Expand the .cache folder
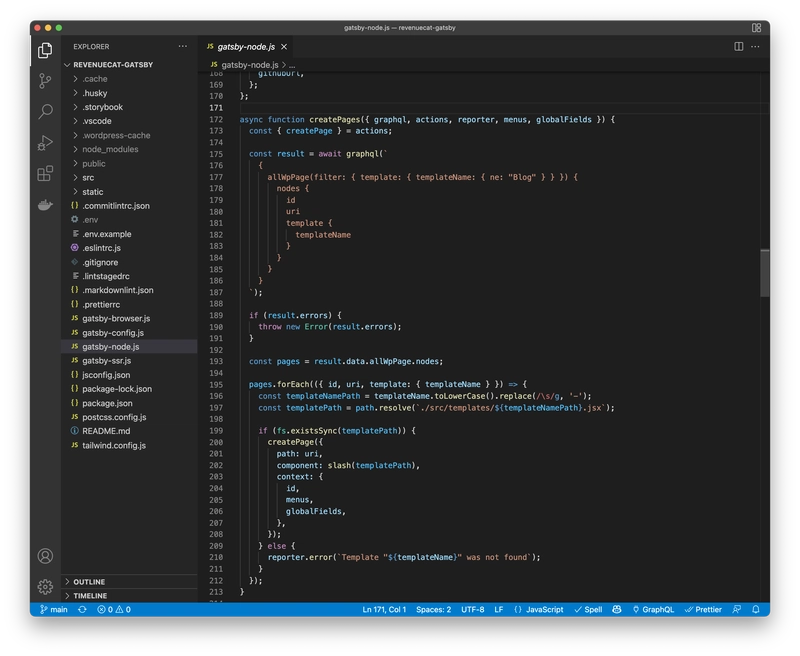800x656 pixels. coord(129,79)
